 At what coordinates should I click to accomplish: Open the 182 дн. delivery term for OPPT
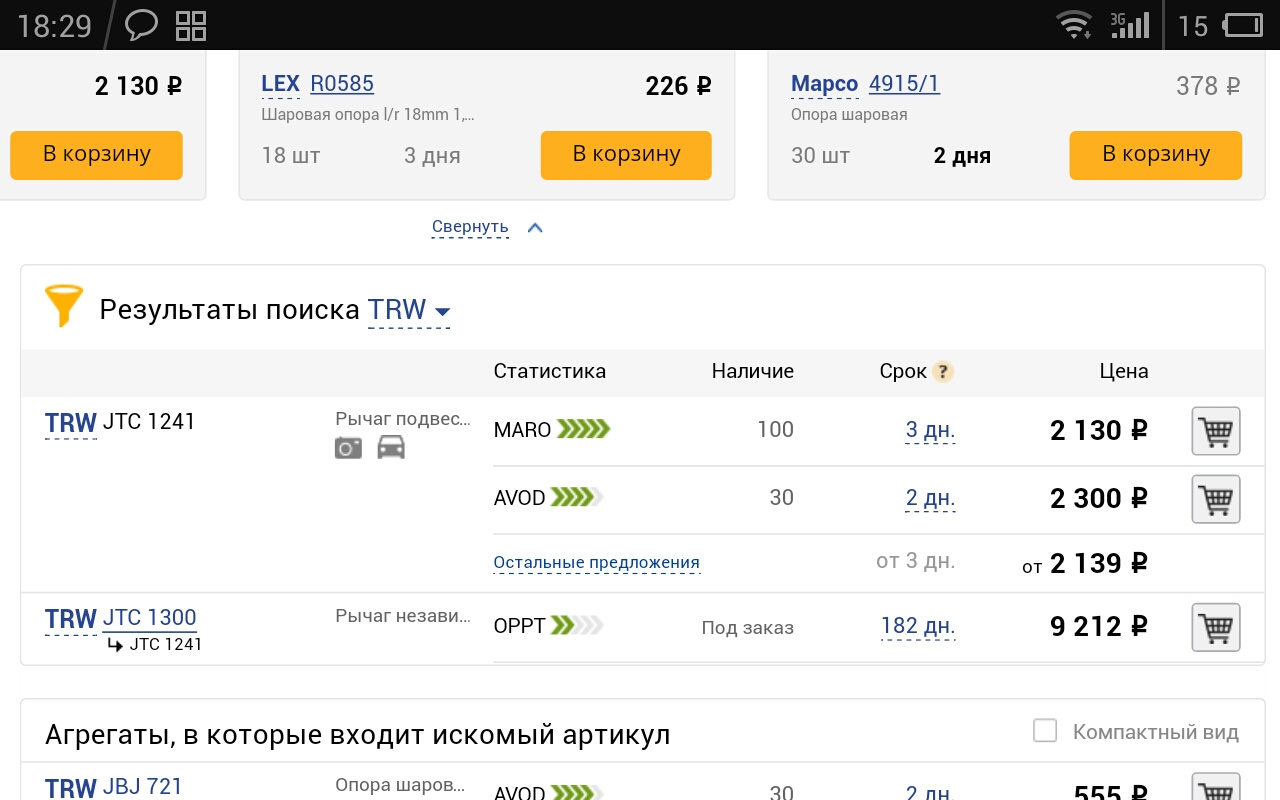point(918,627)
